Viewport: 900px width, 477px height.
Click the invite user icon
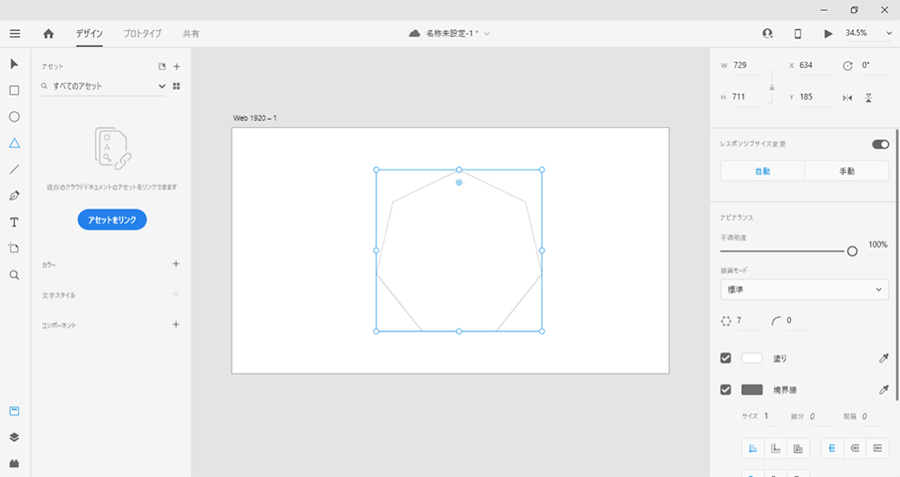pyautogui.click(x=767, y=33)
